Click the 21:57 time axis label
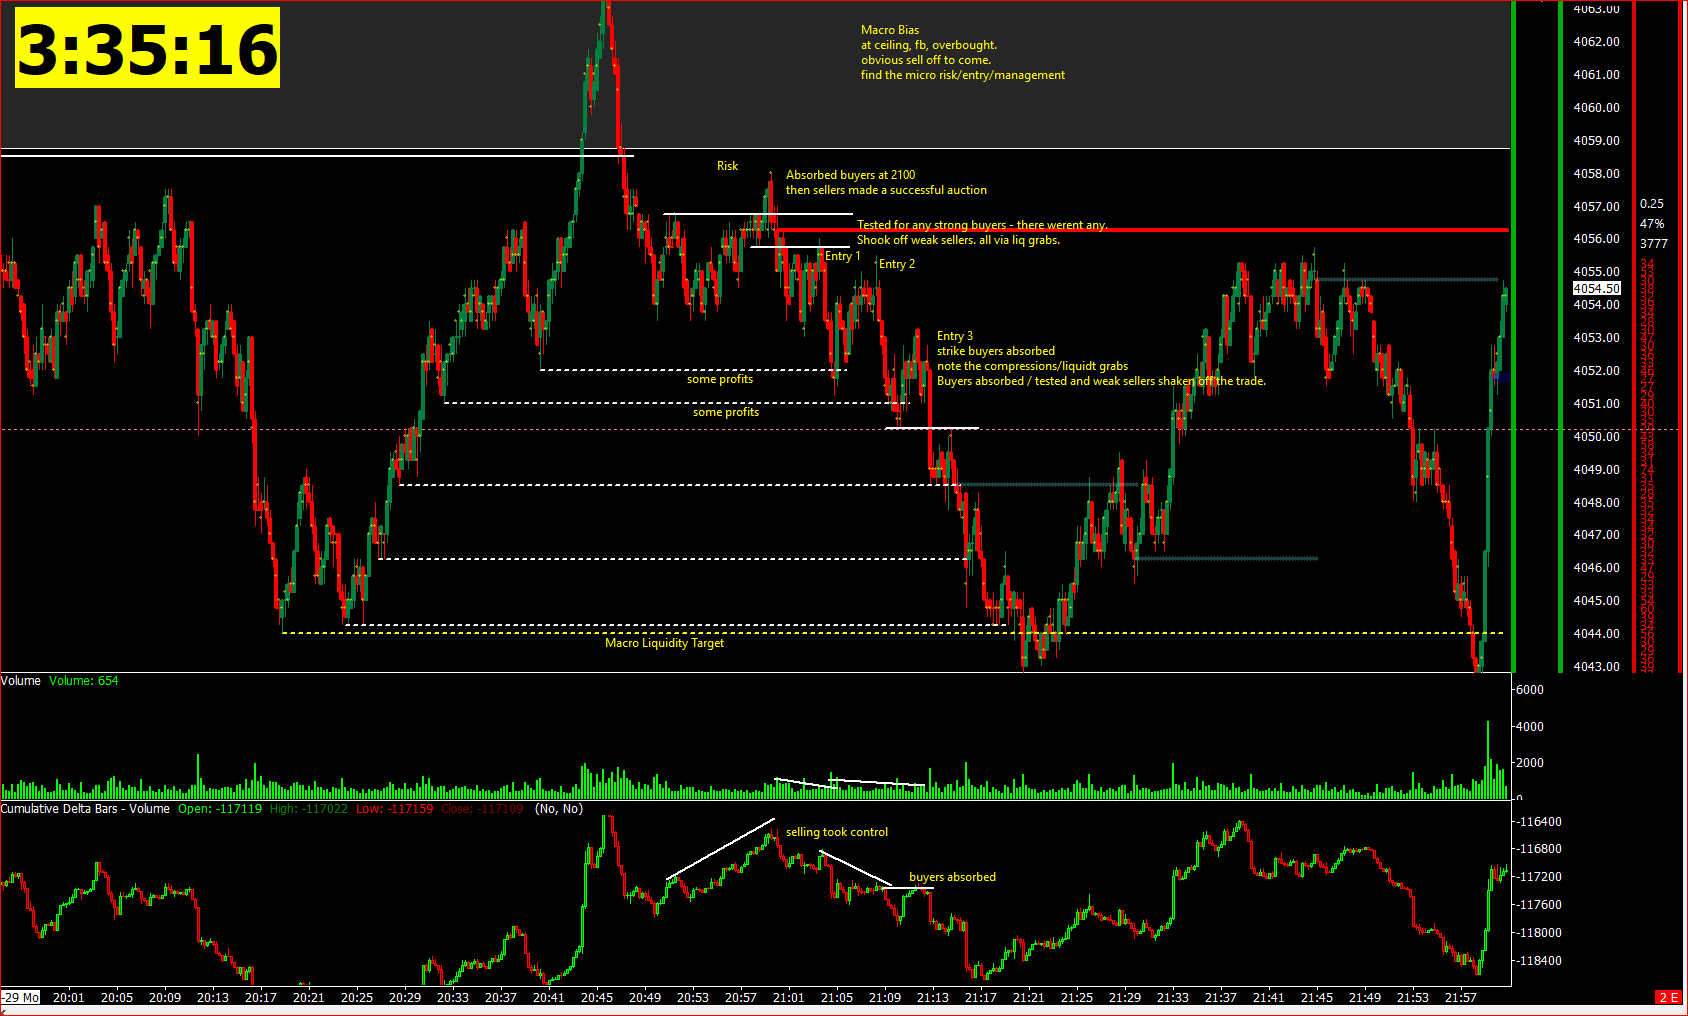This screenshot has width=1688, height=1016. 1461,997
